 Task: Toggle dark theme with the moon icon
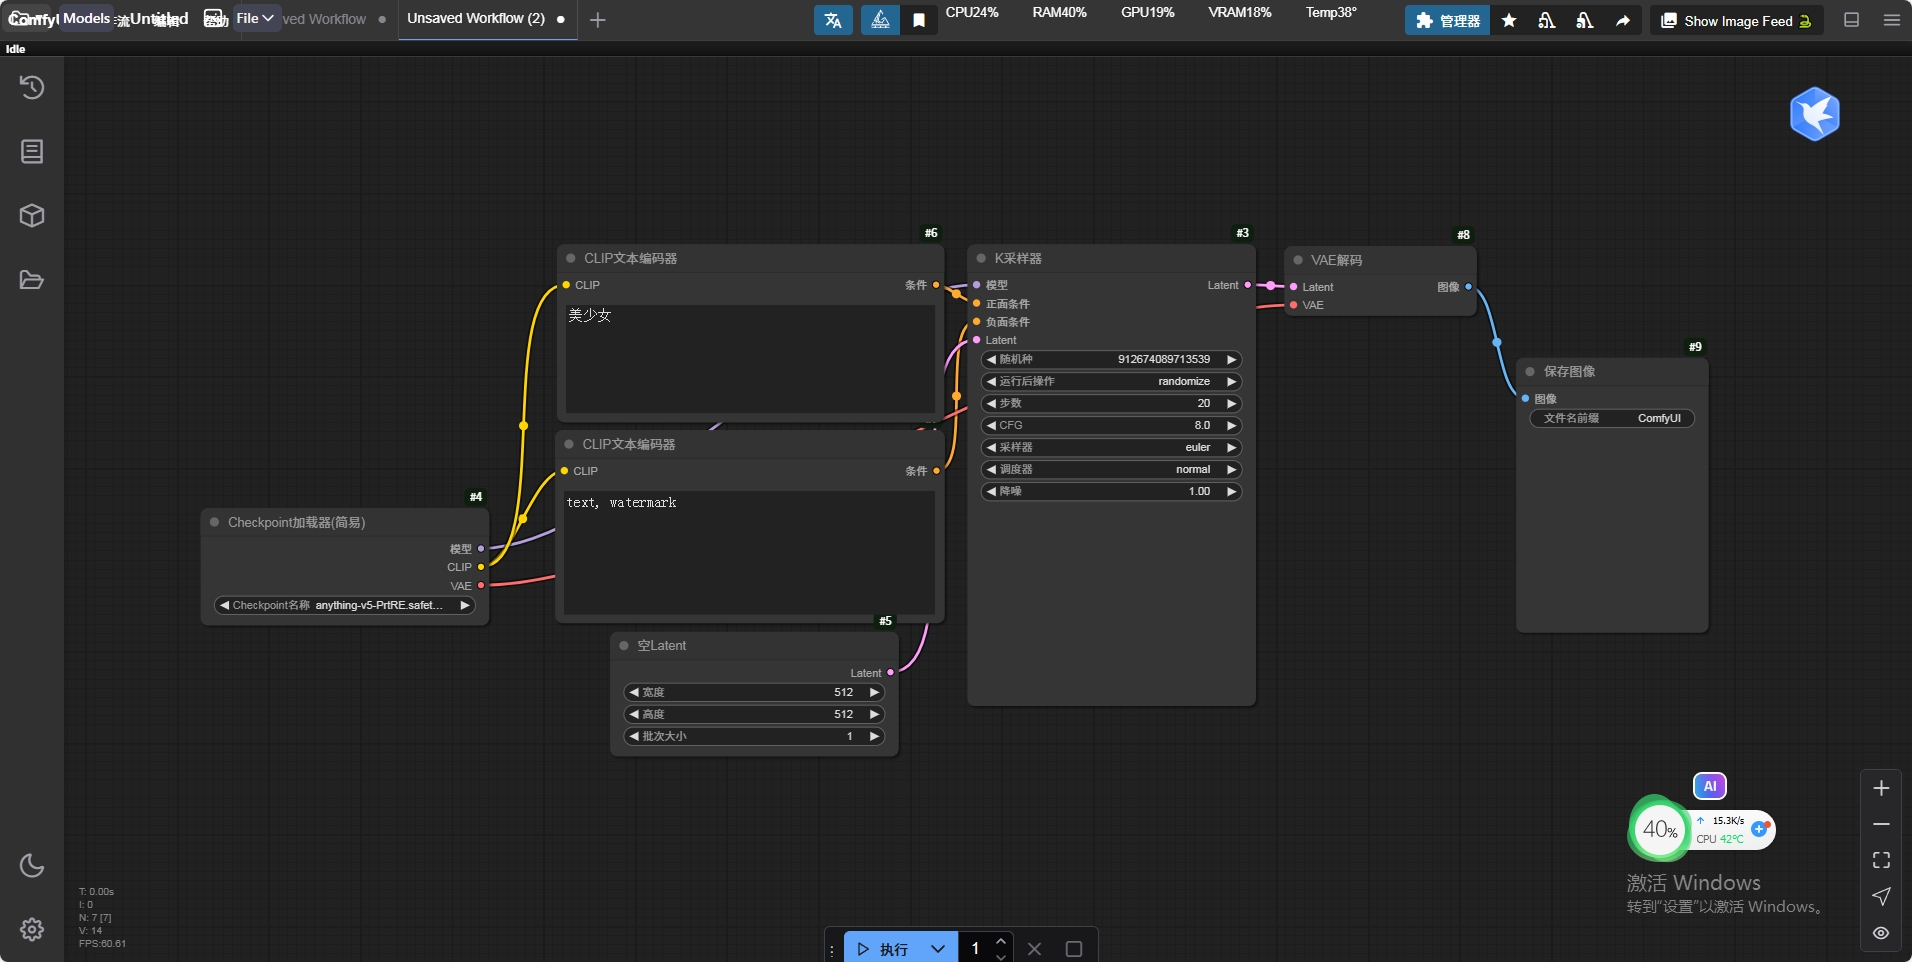click(x=32, y=865)
